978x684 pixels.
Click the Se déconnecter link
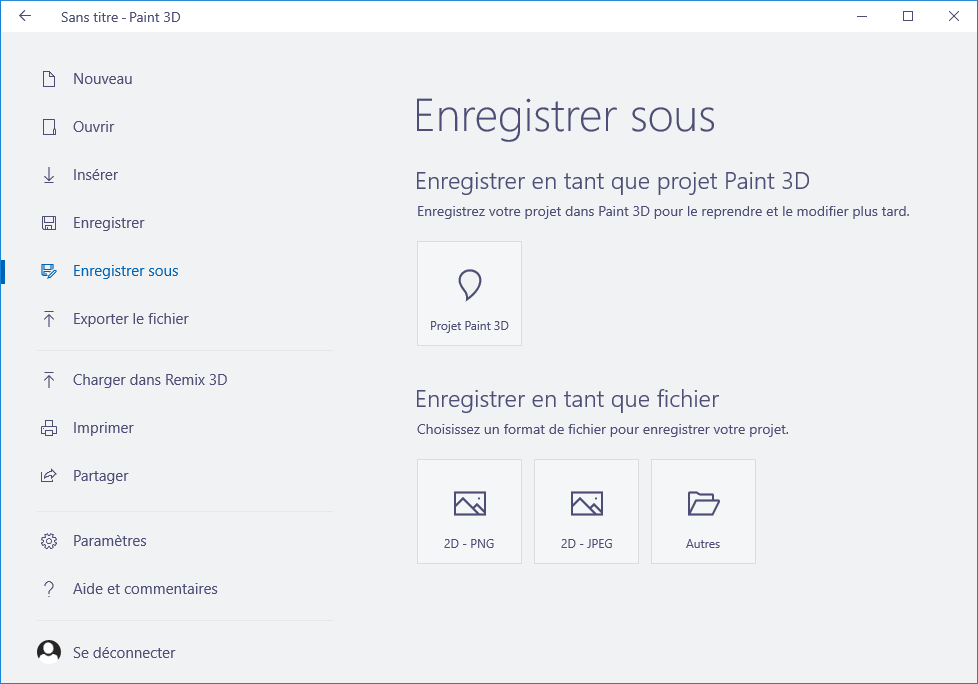[x=124, y=653]
